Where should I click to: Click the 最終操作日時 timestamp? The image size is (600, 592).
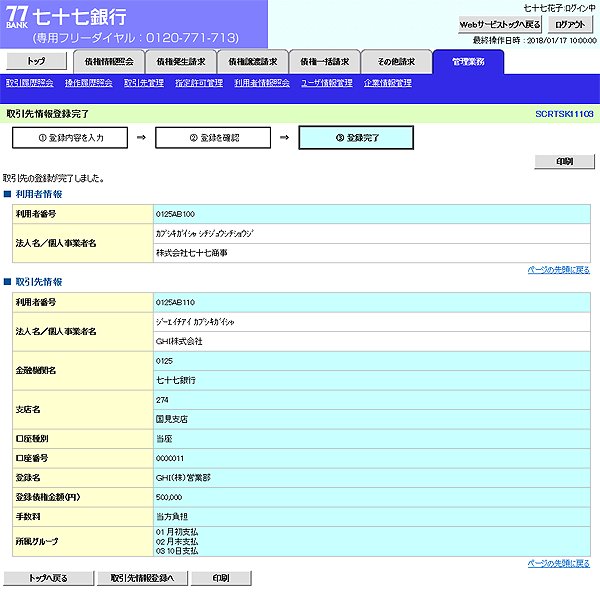click(534, 41)
